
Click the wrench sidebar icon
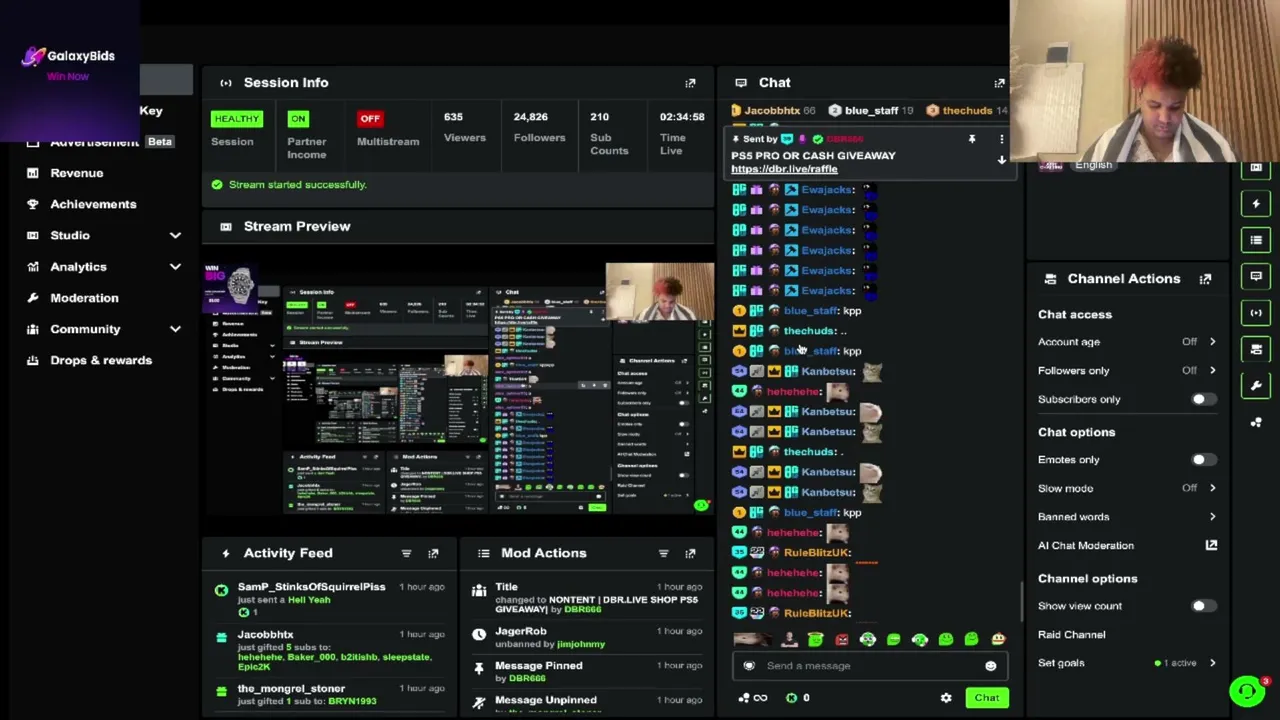click(1256, 385)
